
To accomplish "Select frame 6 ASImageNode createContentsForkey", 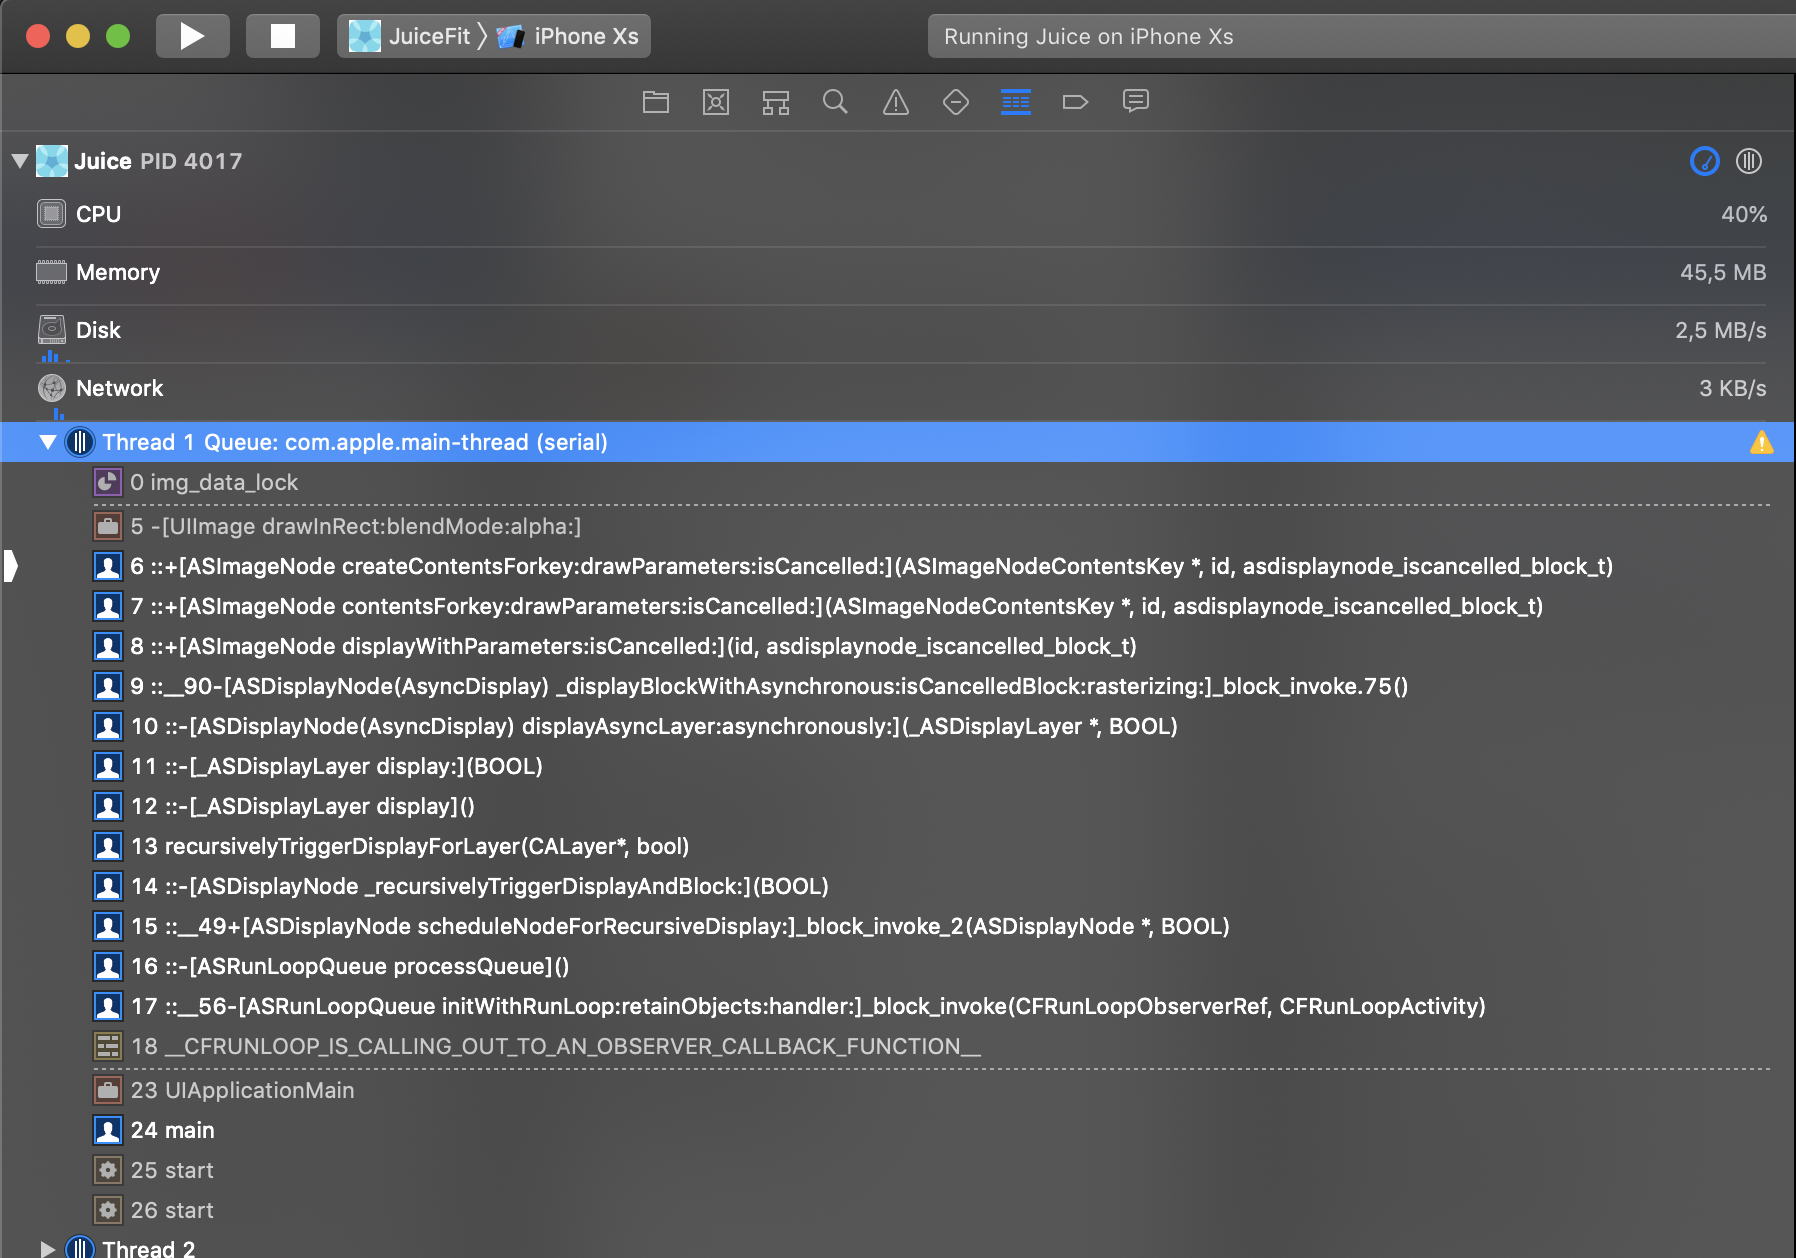I will pyautogui.click(x=898, y=566).
